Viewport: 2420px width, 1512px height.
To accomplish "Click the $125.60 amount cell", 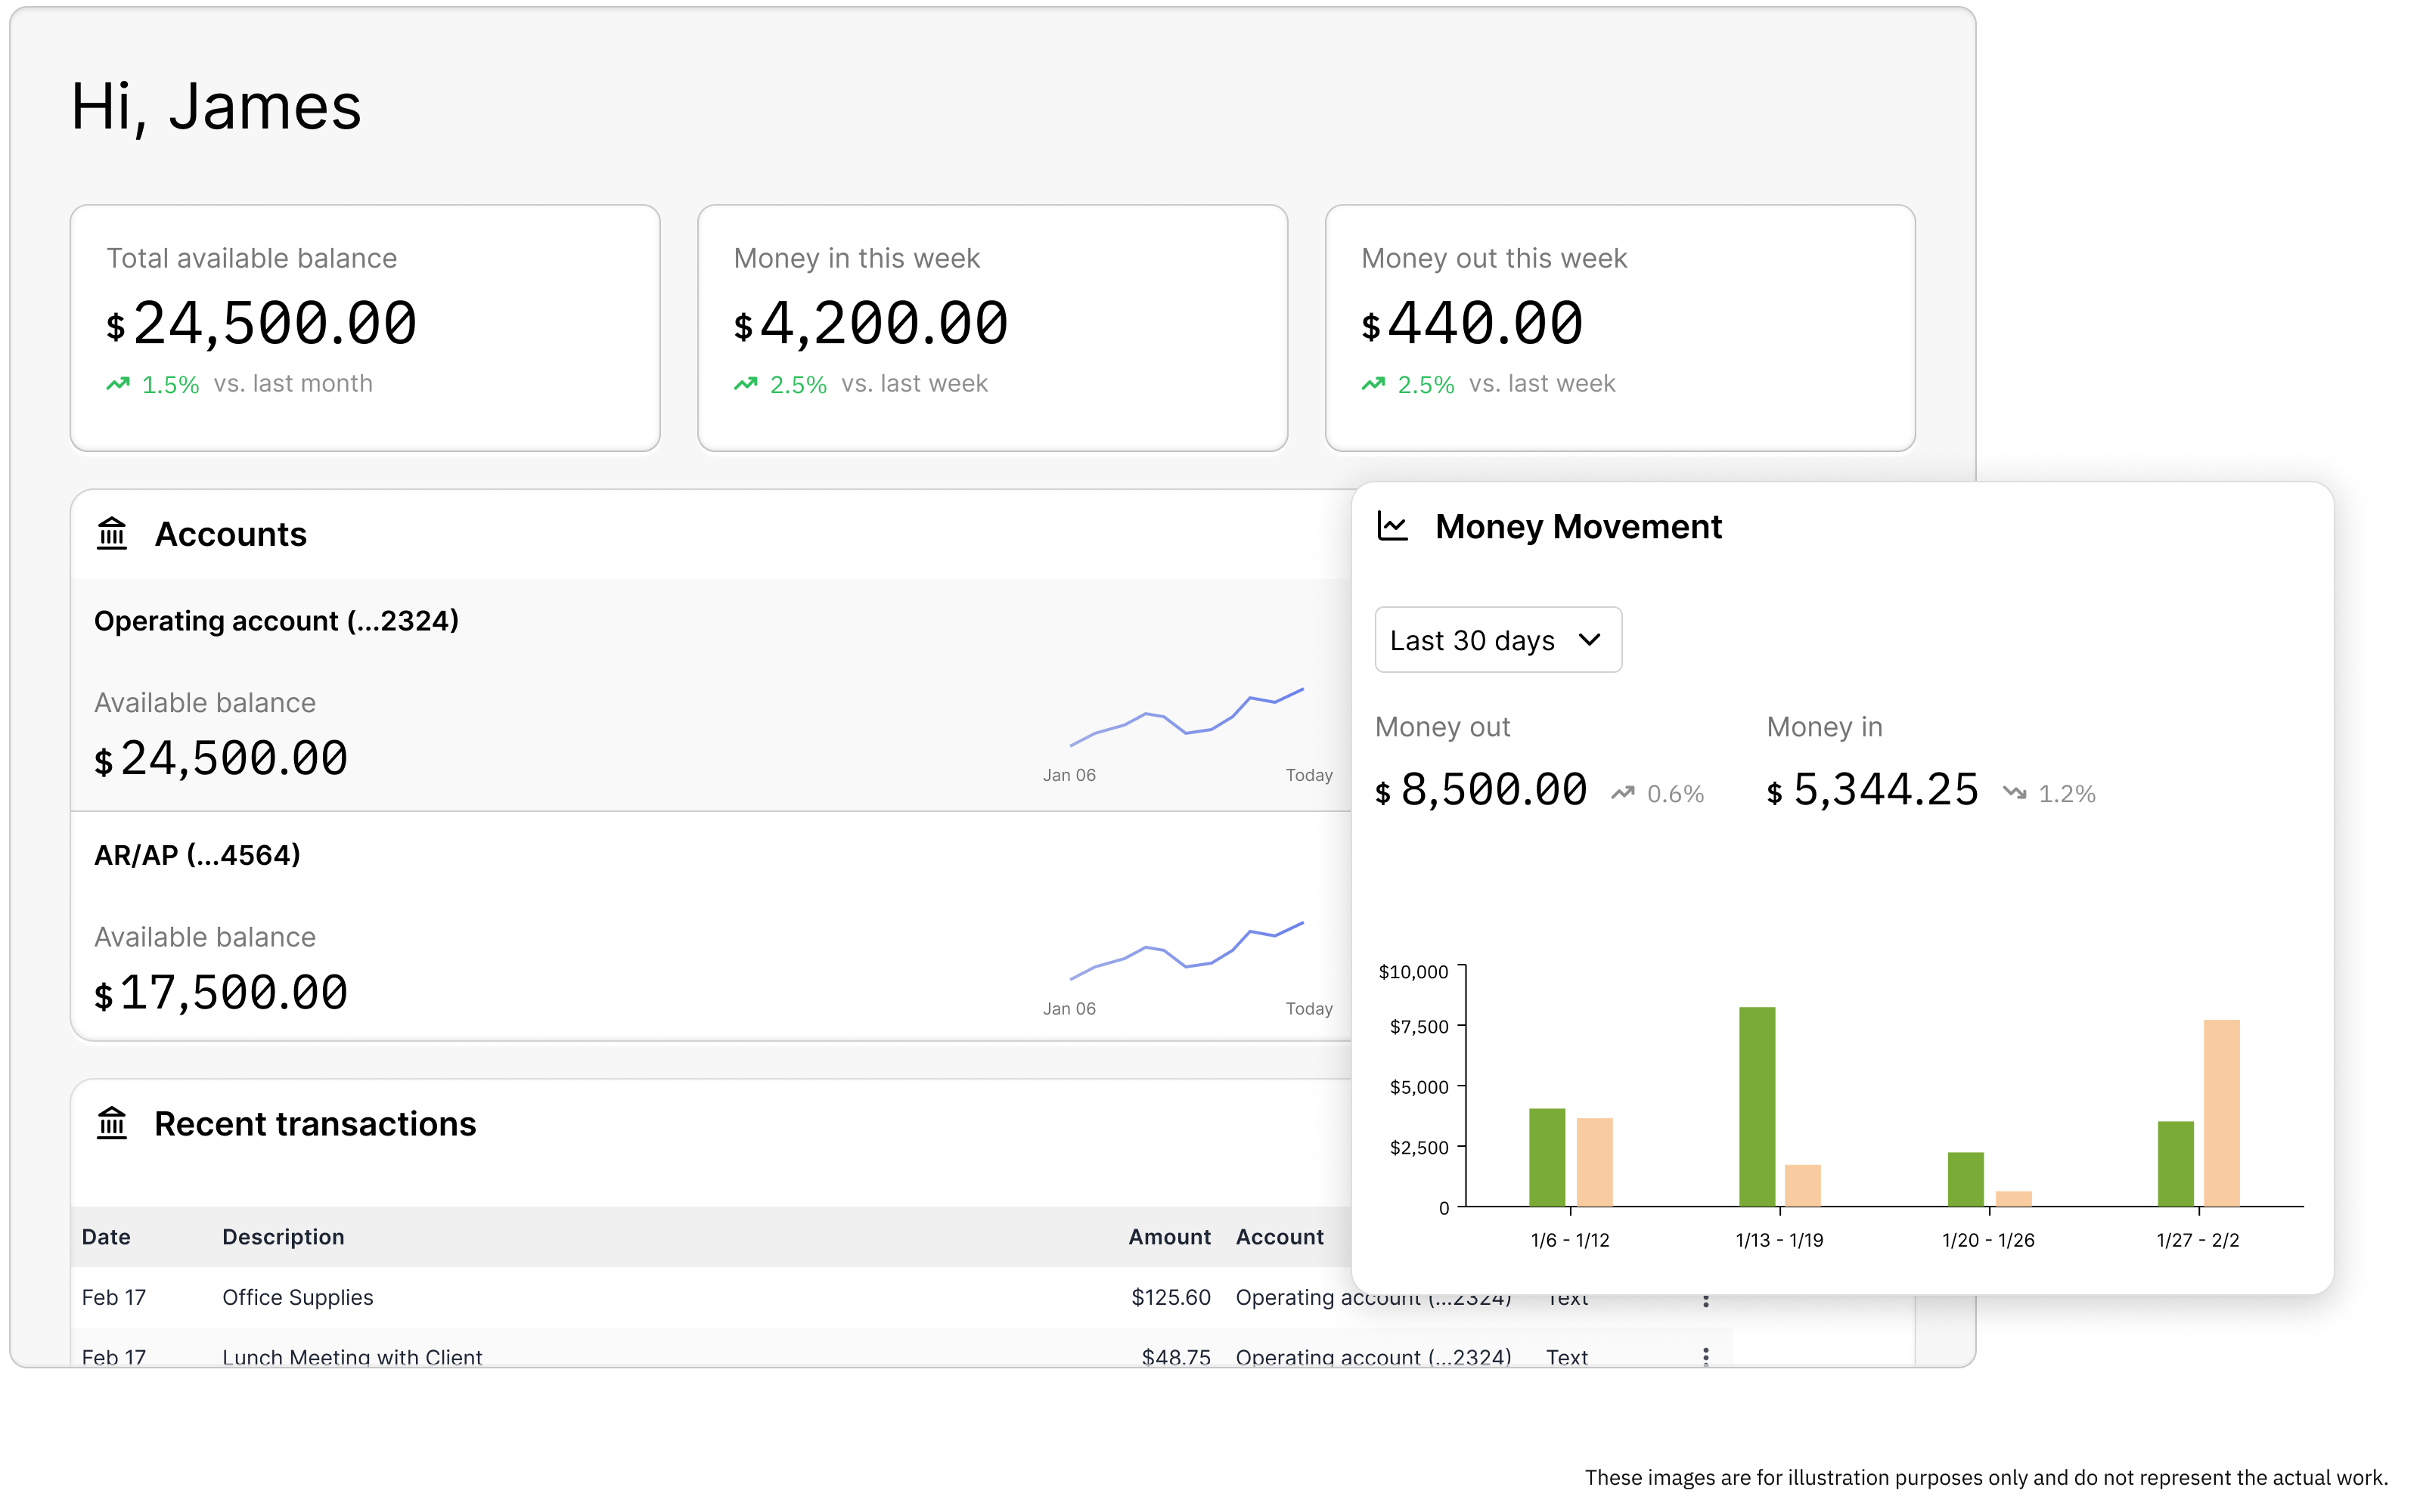I will [x=1170, y=1297].
